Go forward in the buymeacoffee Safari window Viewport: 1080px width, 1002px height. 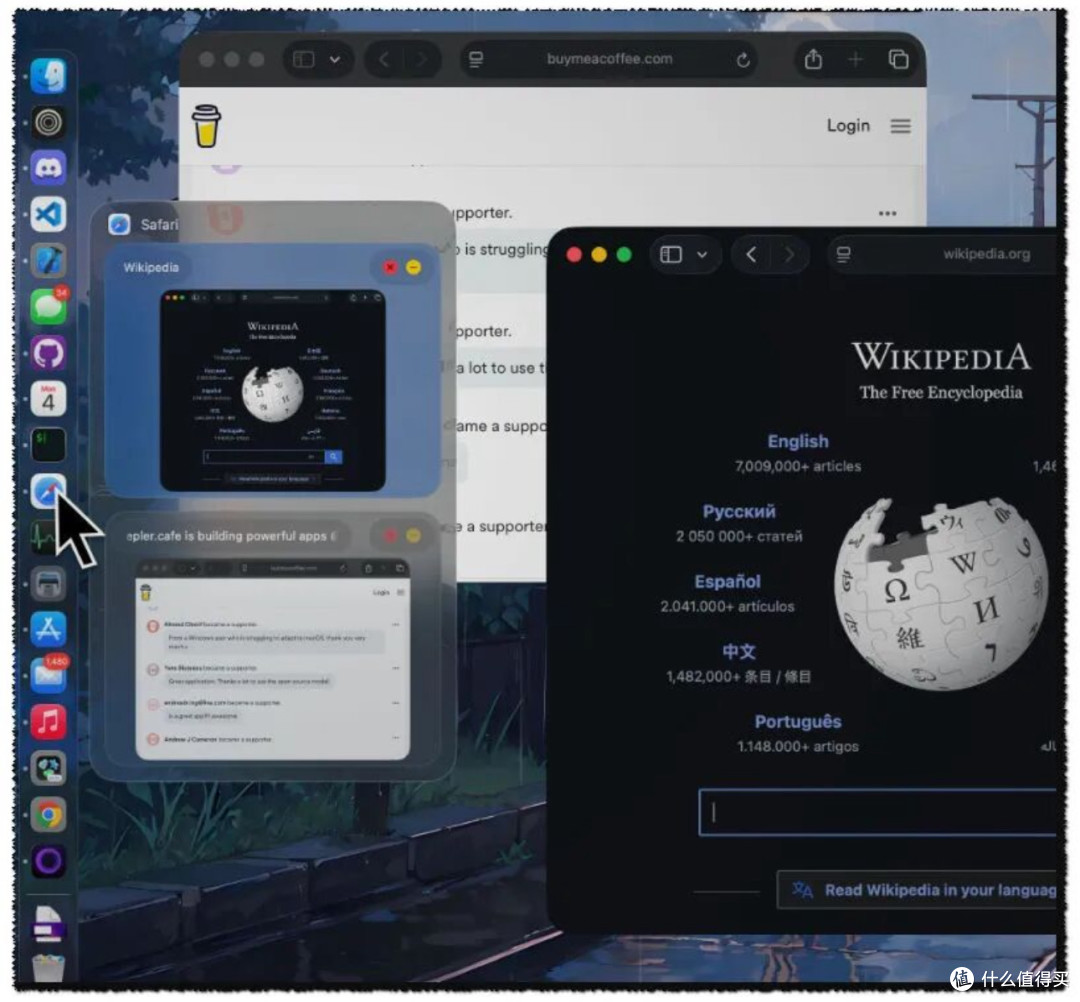421,60
